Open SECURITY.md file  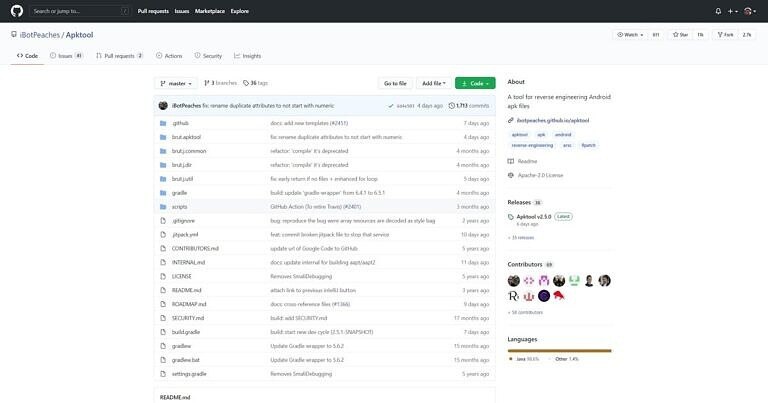(188, 318)
